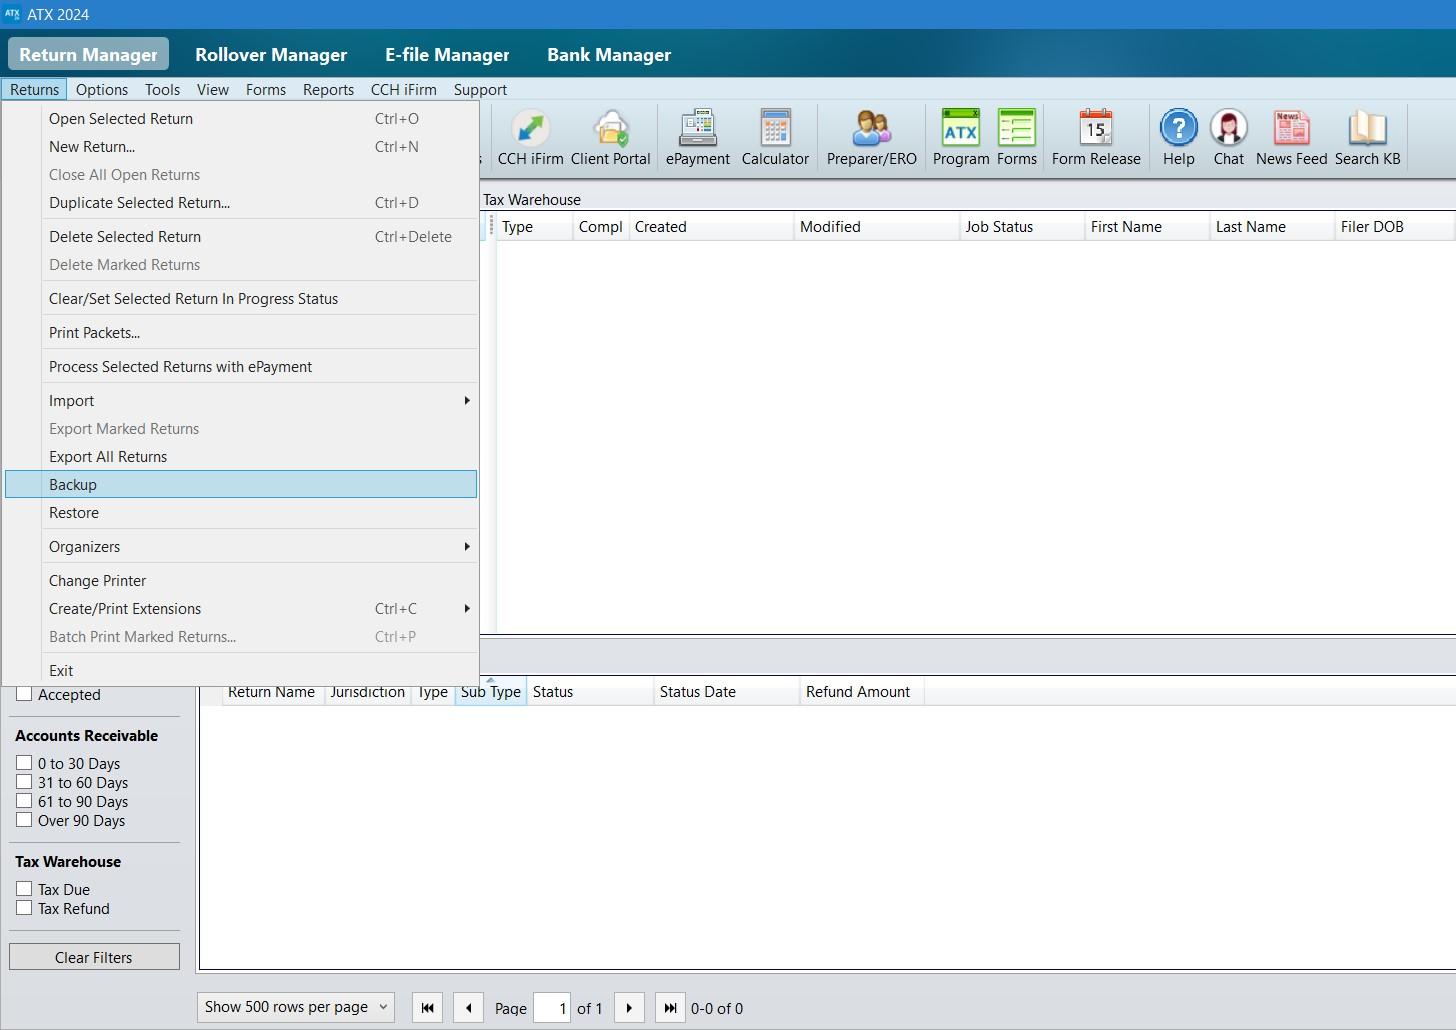
Task: Enable the Over 90 Days filter
Action: (x=24, y=820)
